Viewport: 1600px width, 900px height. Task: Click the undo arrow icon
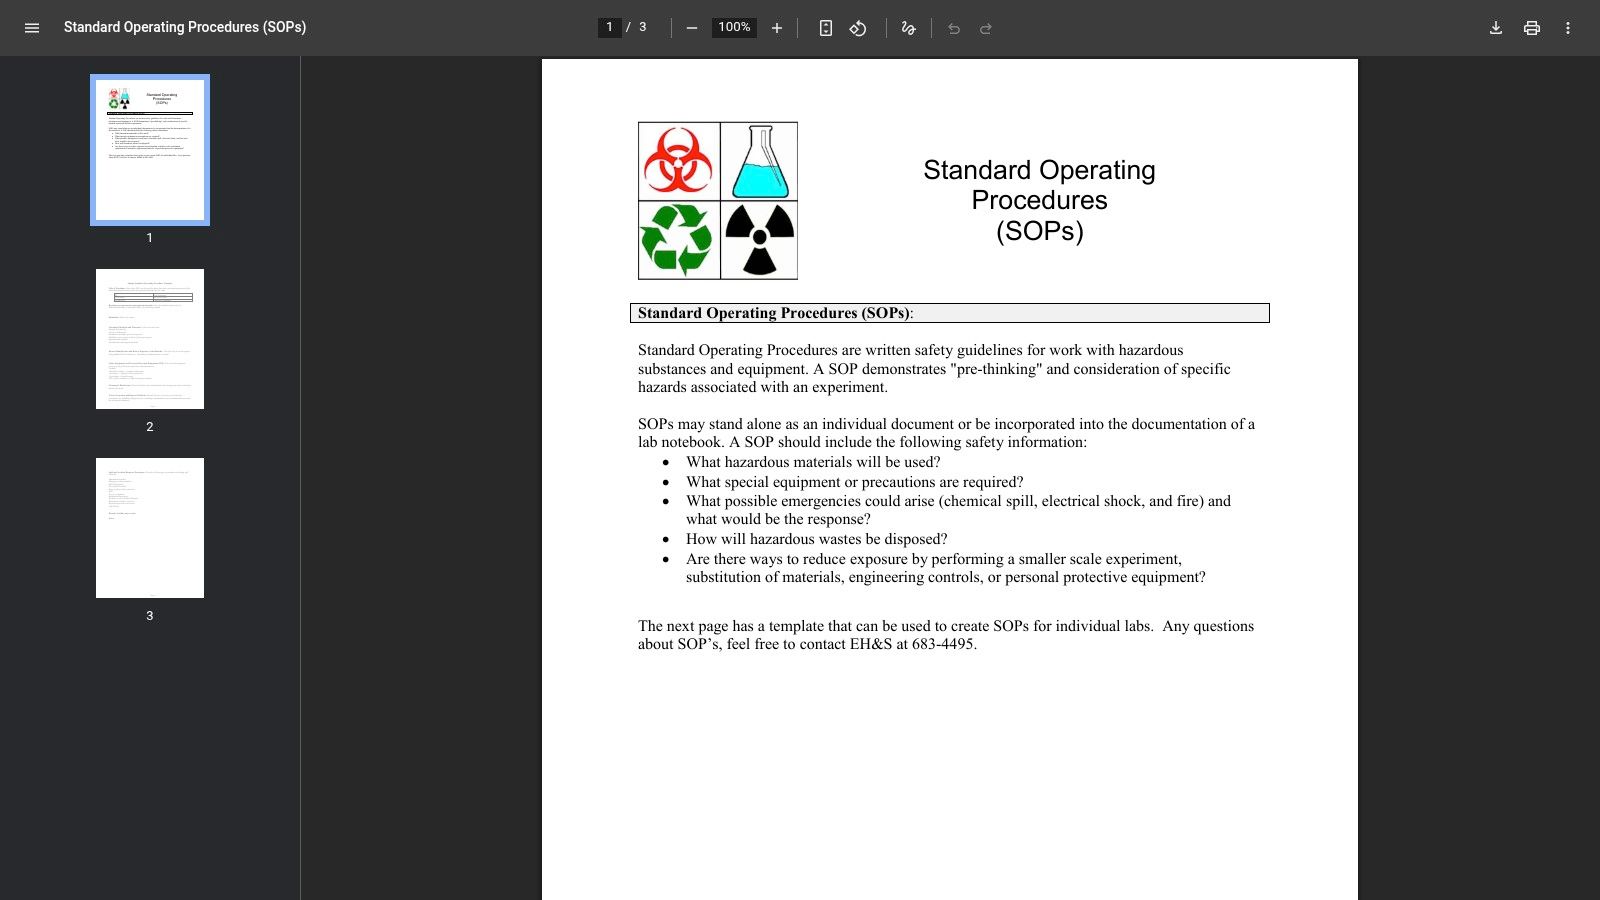[954, 28]
